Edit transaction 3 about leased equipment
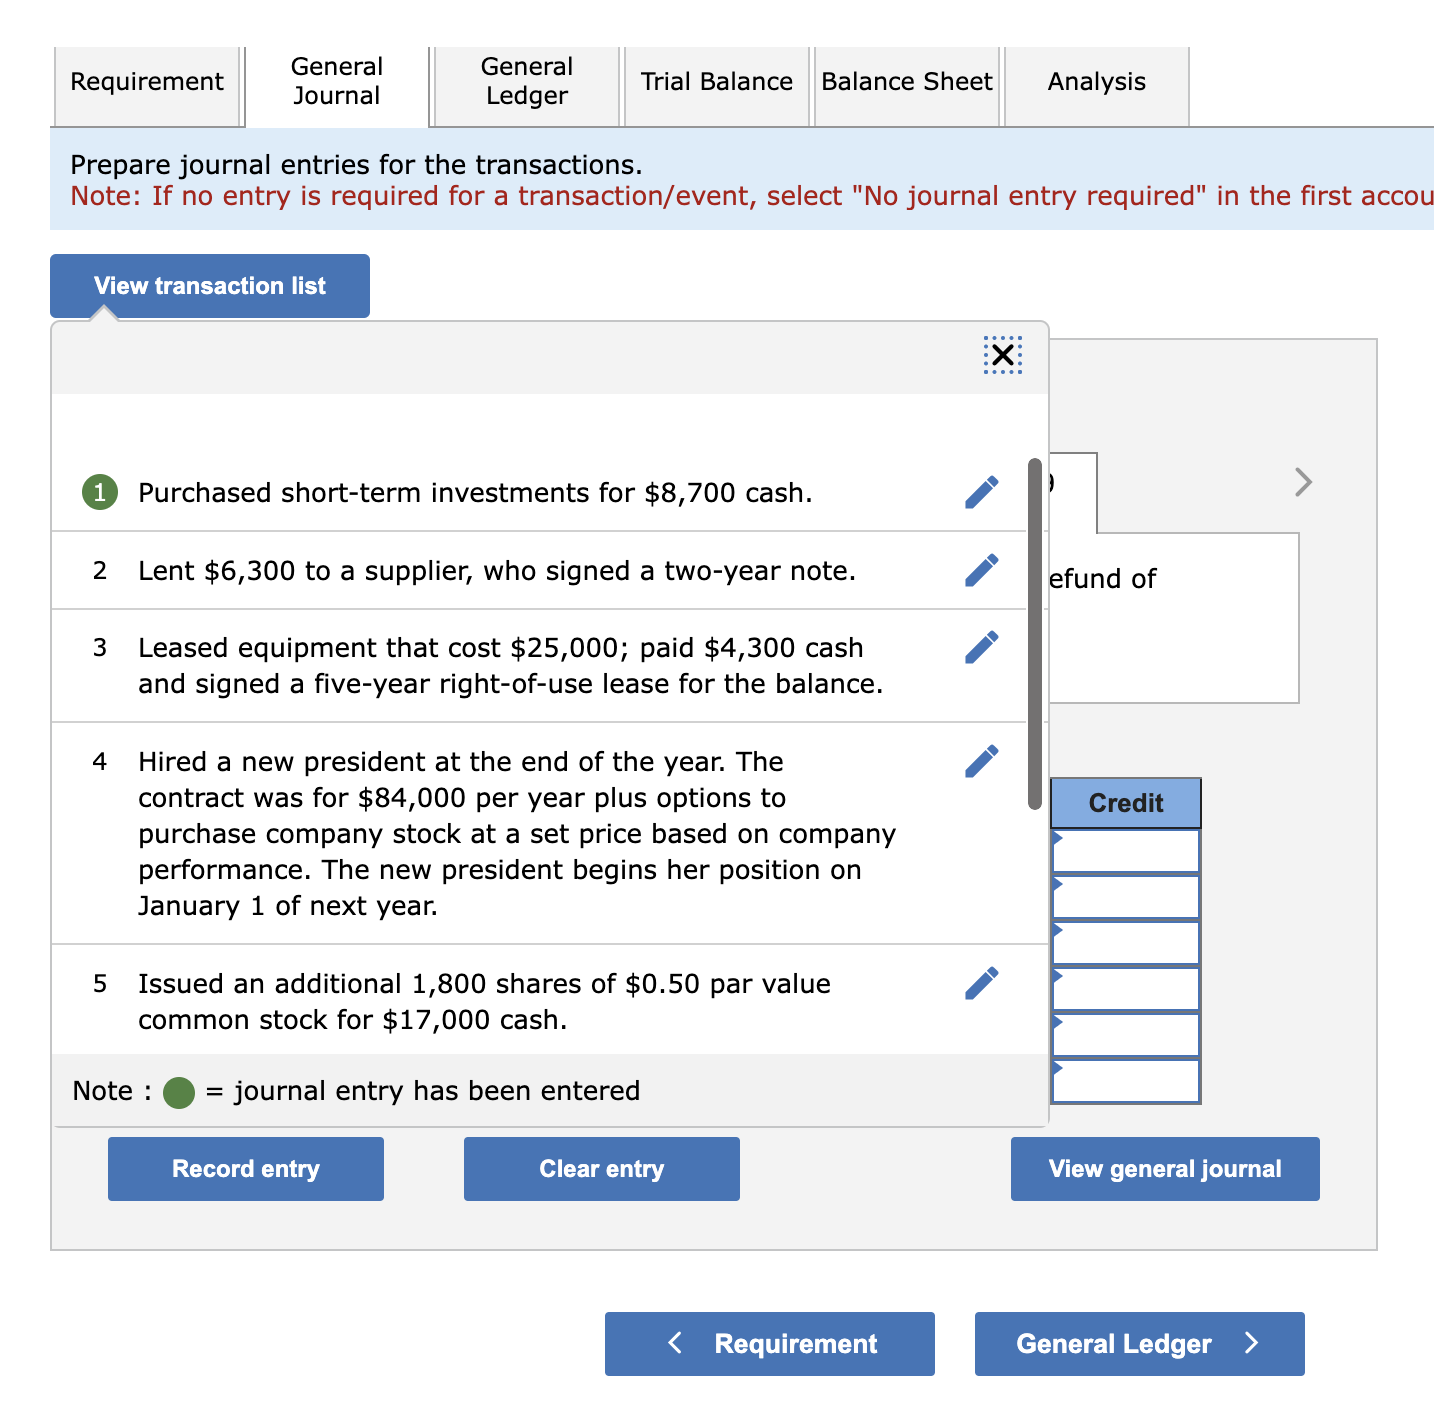The image size is (1434, 1414). tap(981, 646)
